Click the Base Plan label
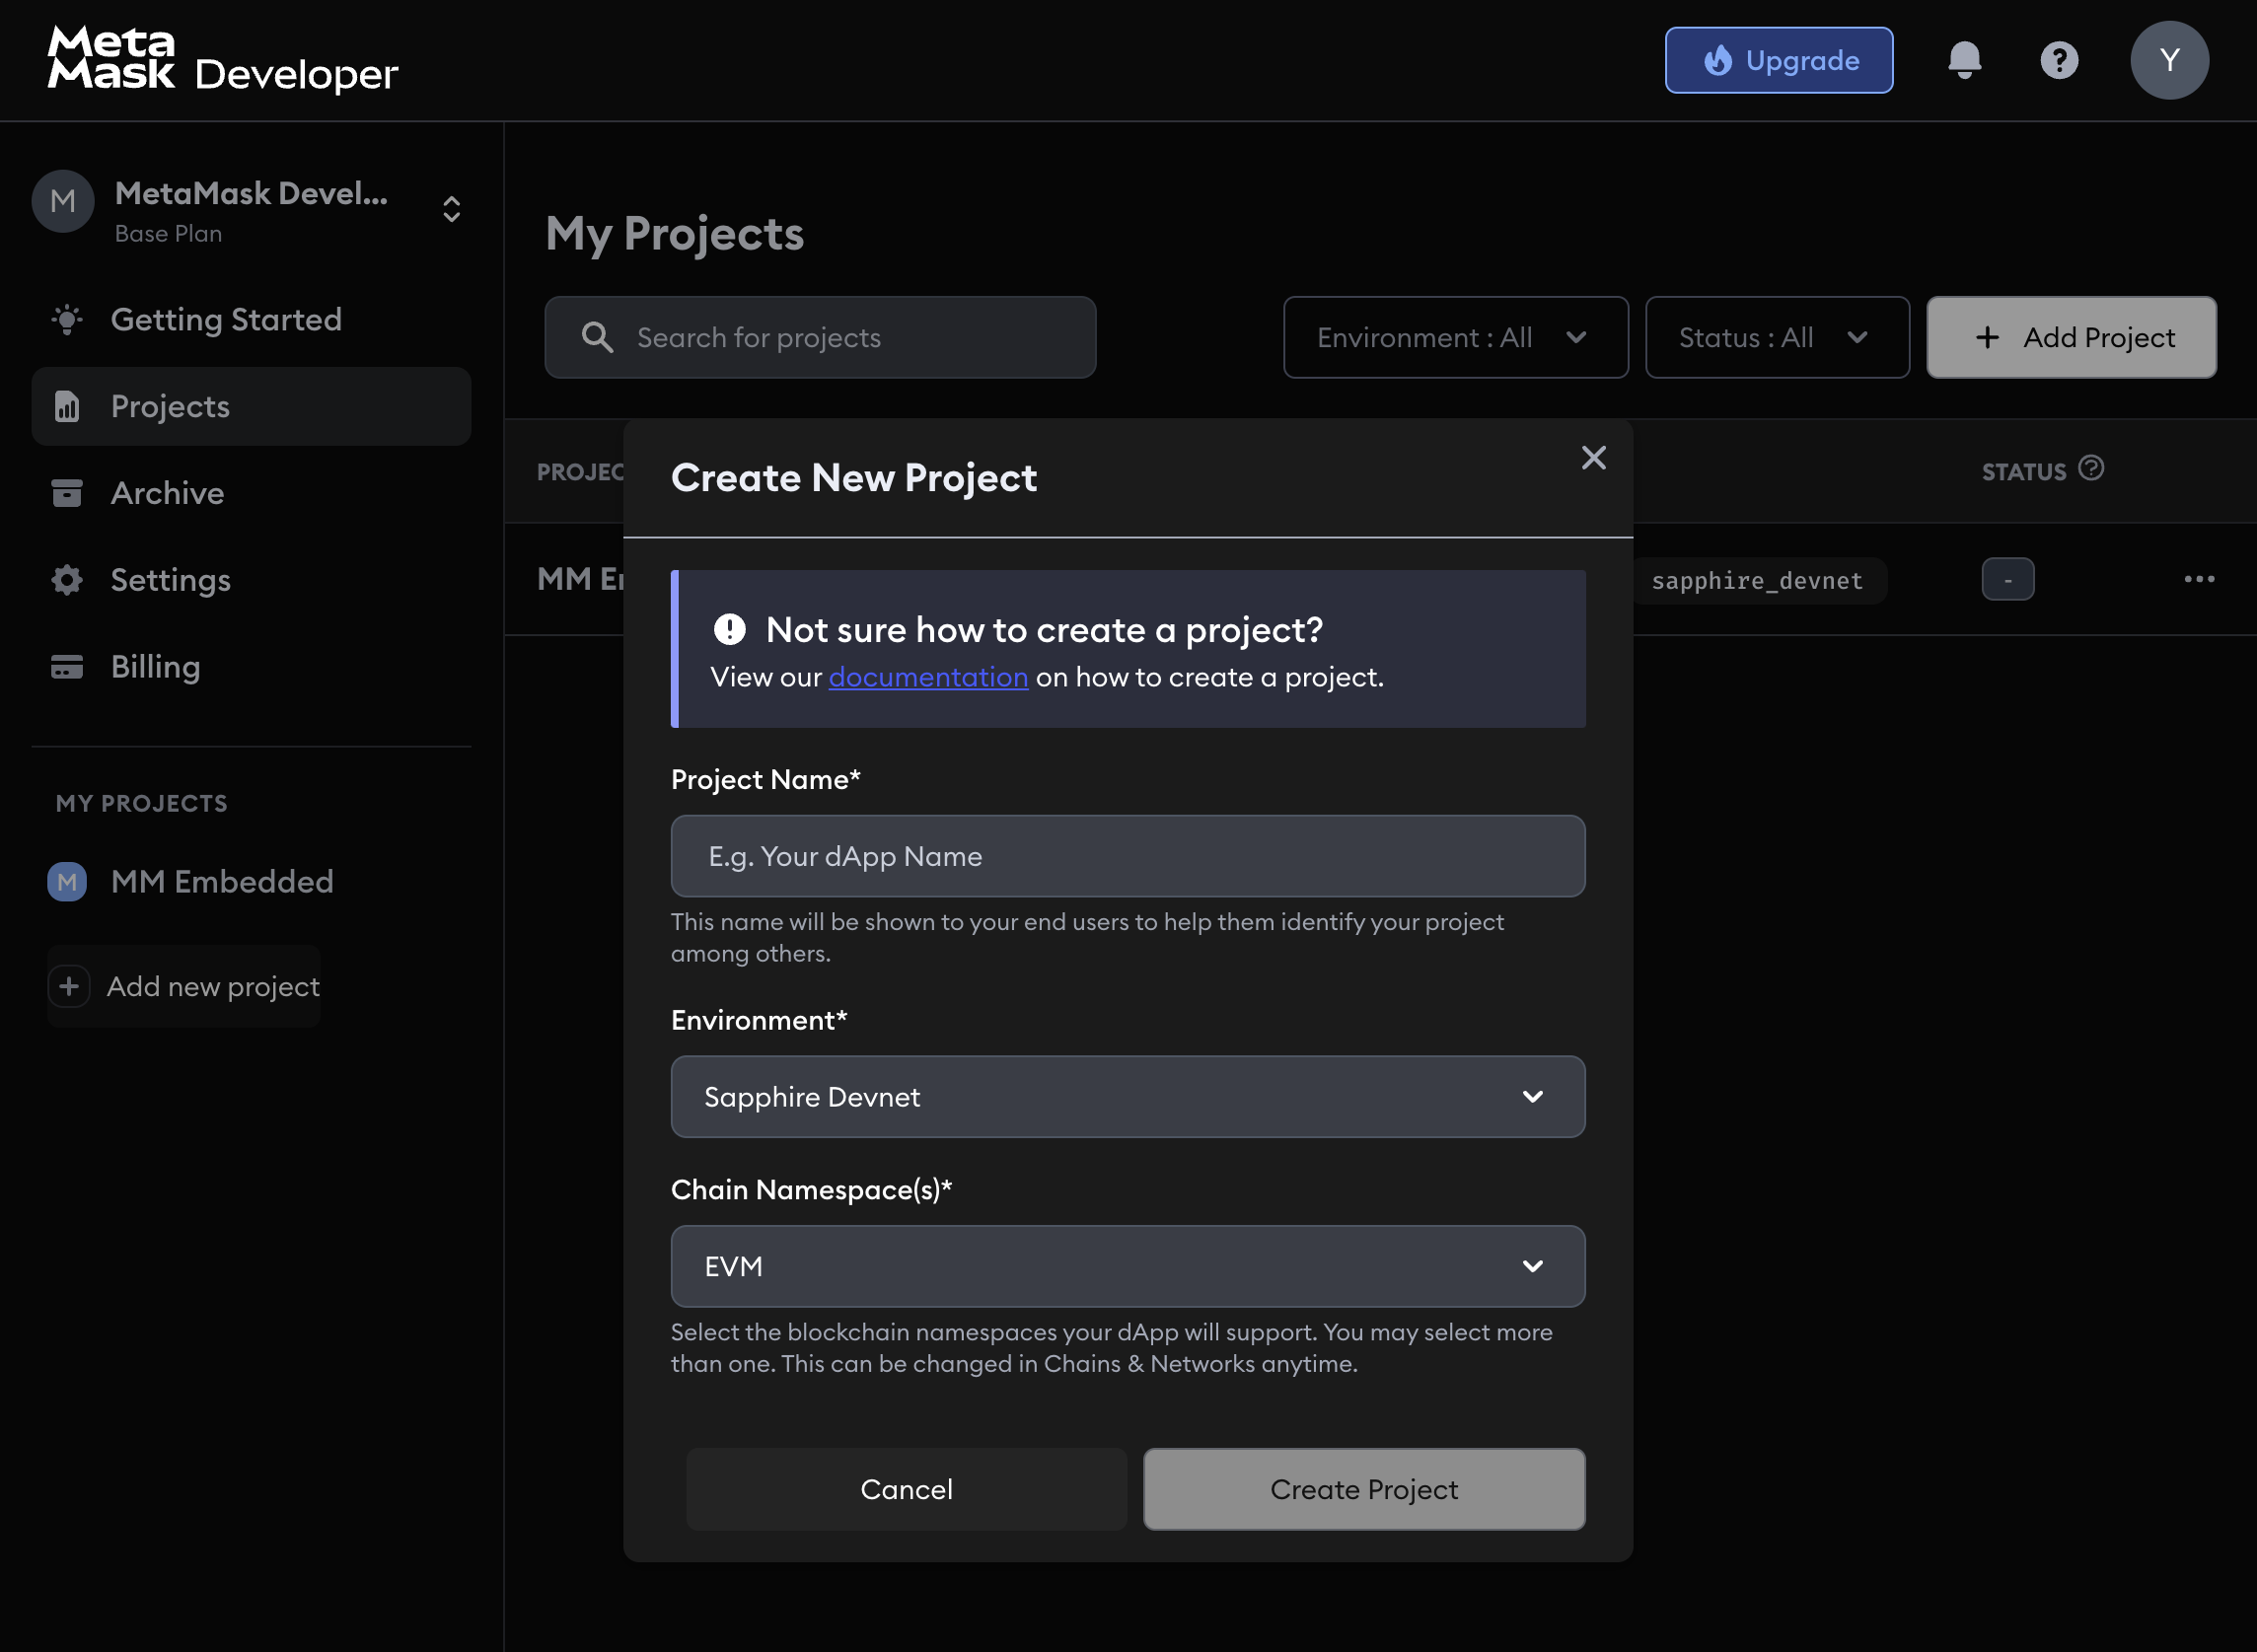 (168, 233)
